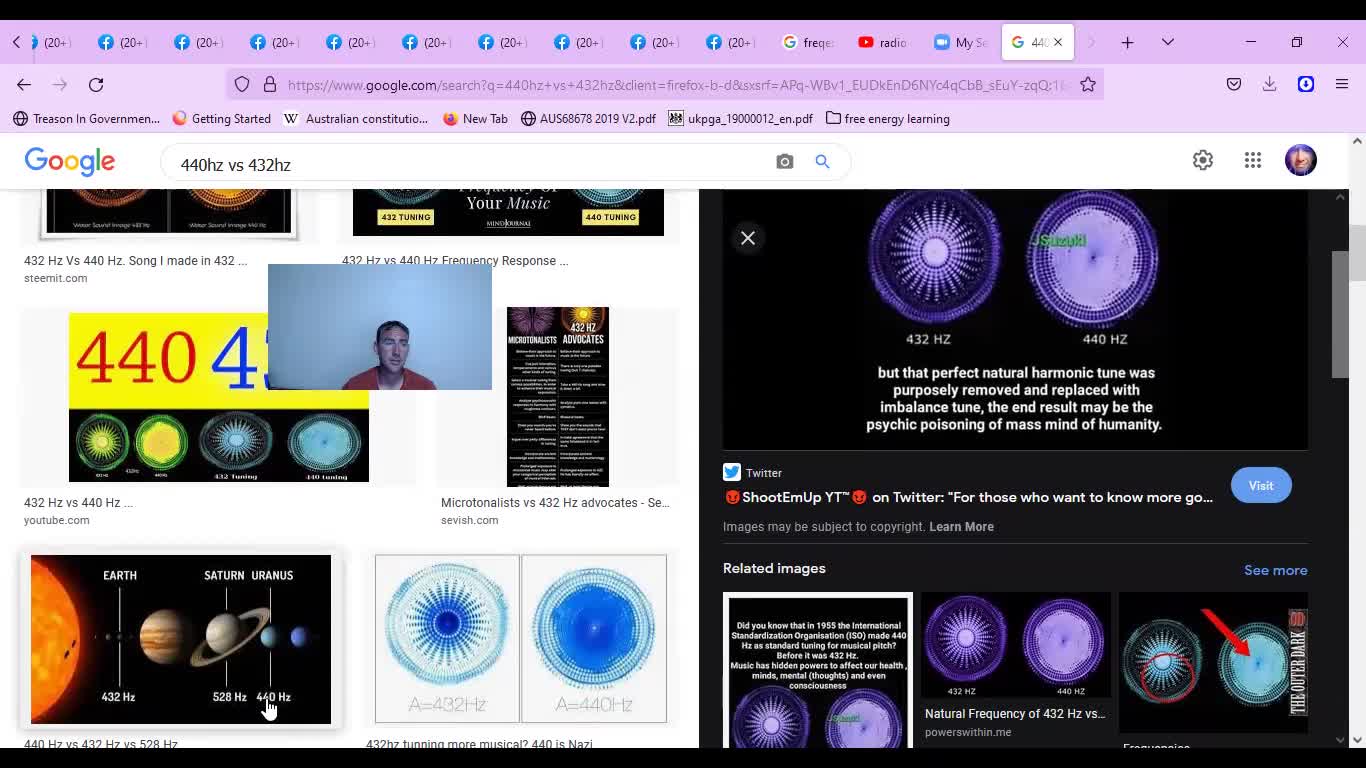Submit search with magnifying glass icon
This screenshot has width=1366, height=768.
point(822,161)
